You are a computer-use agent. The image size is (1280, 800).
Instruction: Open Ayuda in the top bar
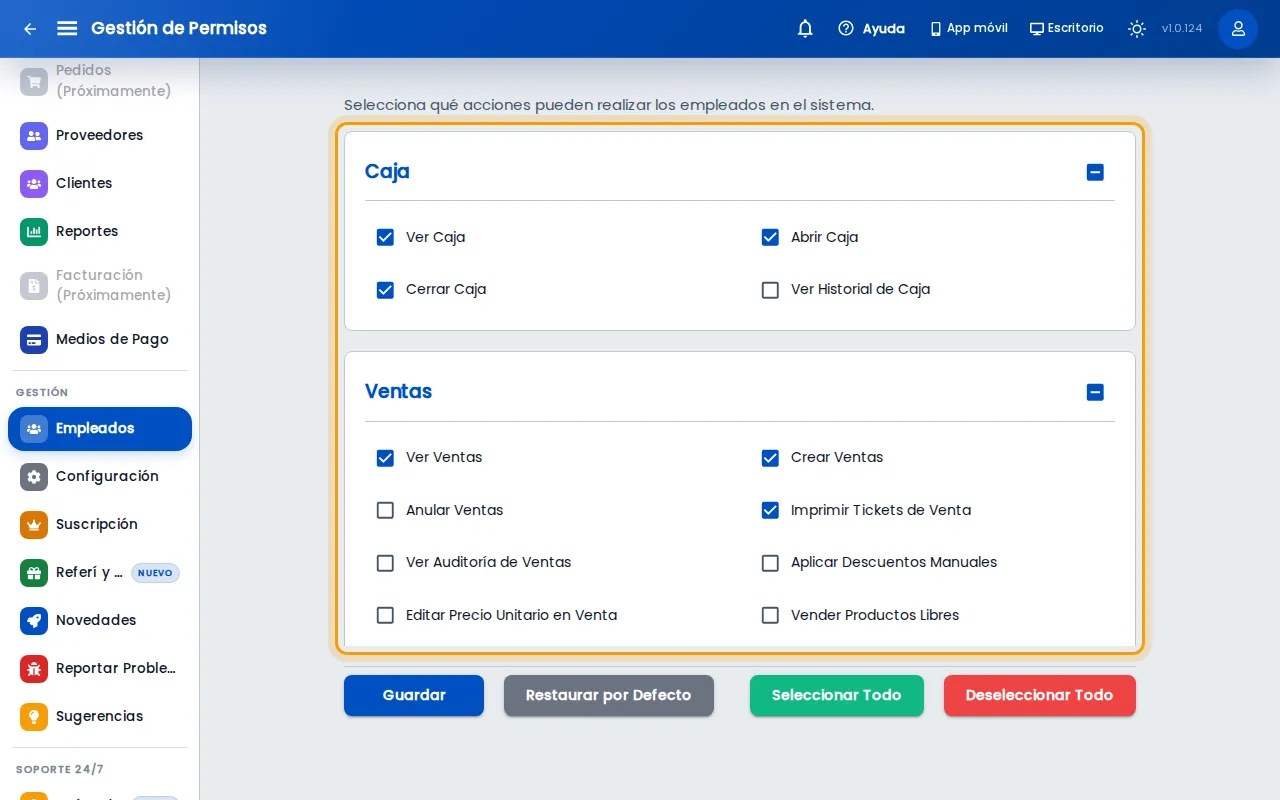(x=871, y=29)
